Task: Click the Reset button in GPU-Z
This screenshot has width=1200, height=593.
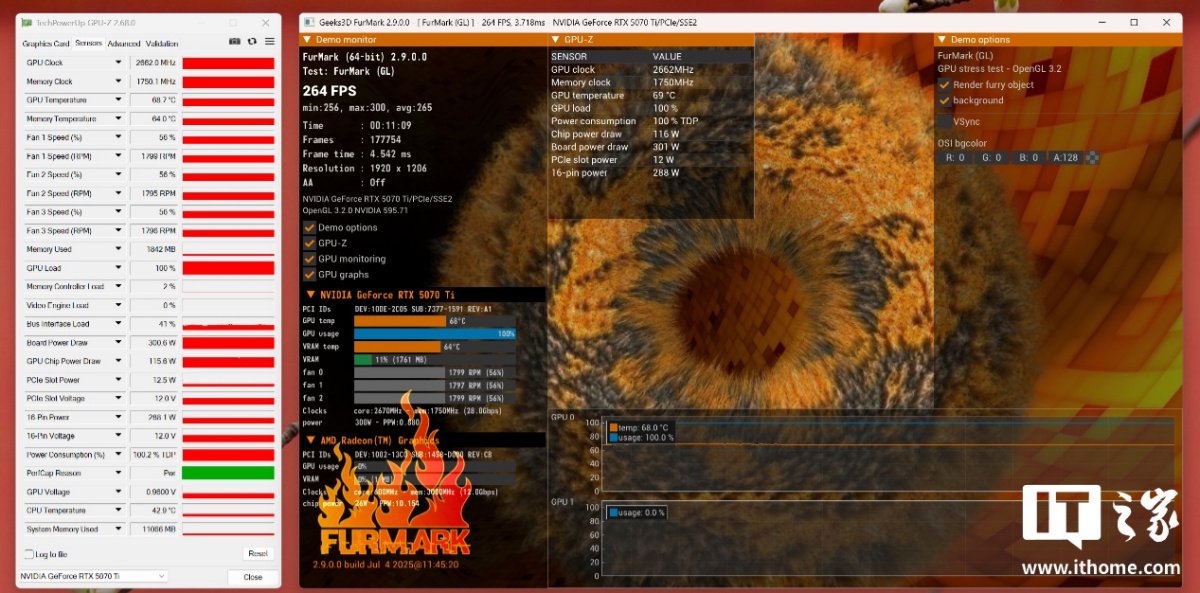Action: [x=257, y=554]
